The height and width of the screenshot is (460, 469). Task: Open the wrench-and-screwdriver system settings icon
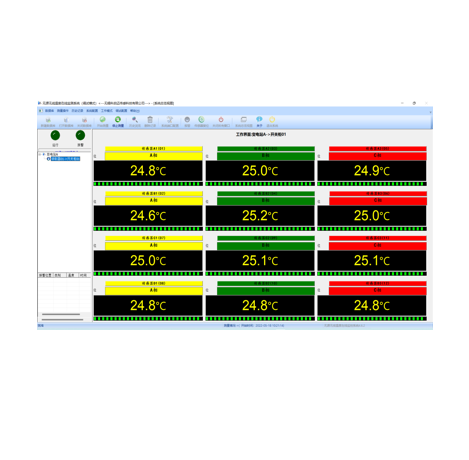[170, 119]
